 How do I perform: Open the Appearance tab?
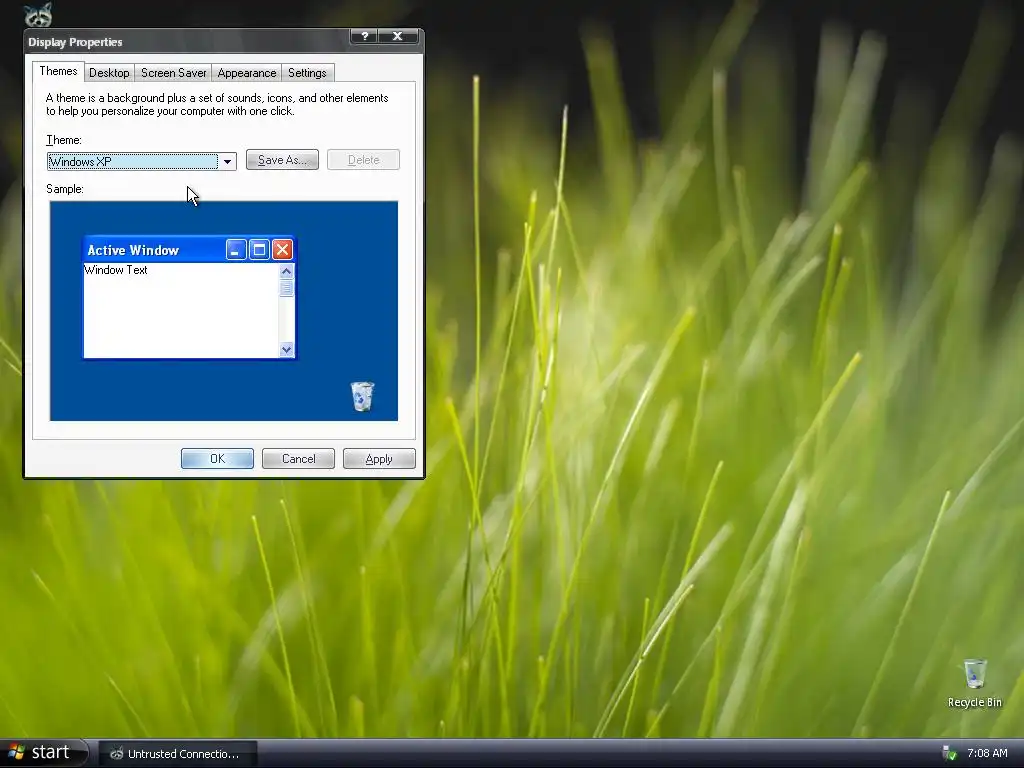click(x=246, y=73)
